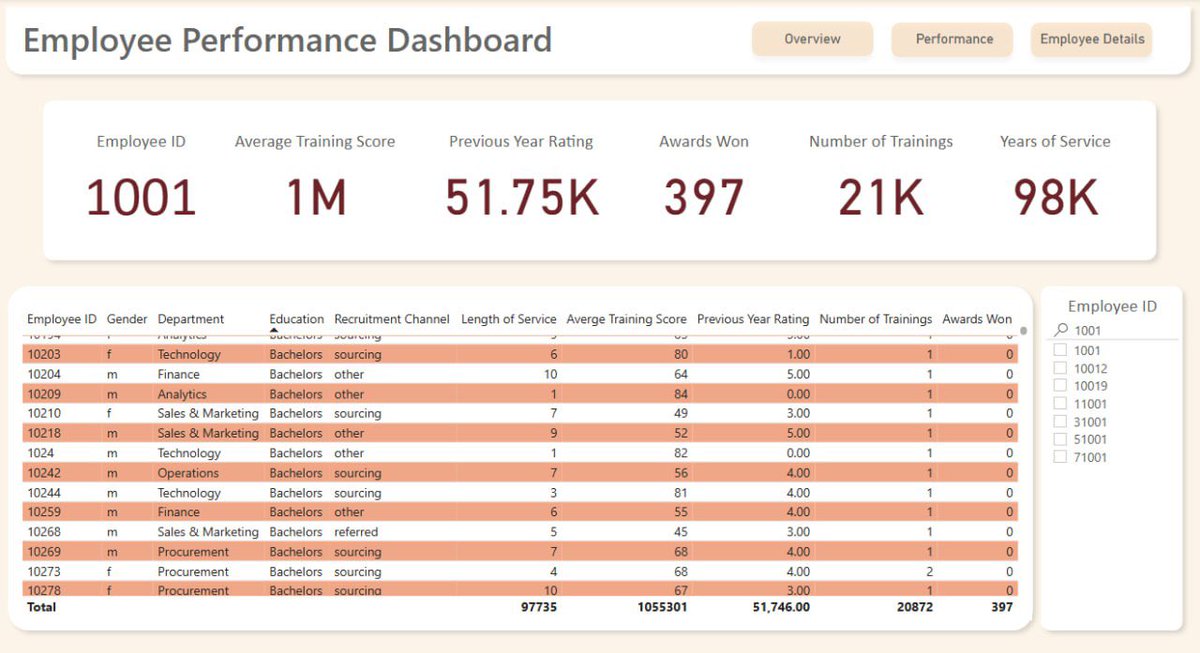Sort by Average Training Score header
Image resolution: width=1200 pixels, height=653 pixels.
(x=627, y=319)
